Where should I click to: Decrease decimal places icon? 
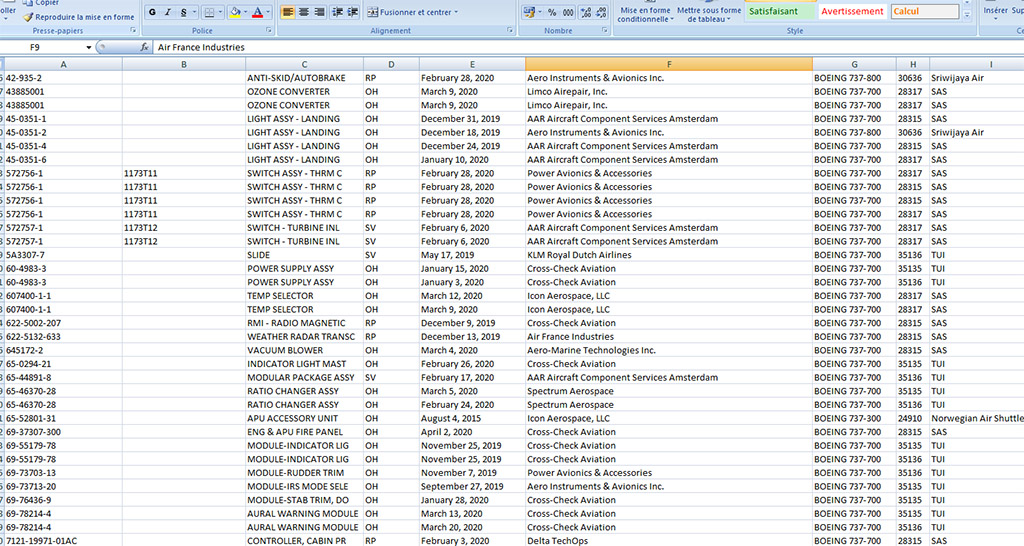pos(601,12)
